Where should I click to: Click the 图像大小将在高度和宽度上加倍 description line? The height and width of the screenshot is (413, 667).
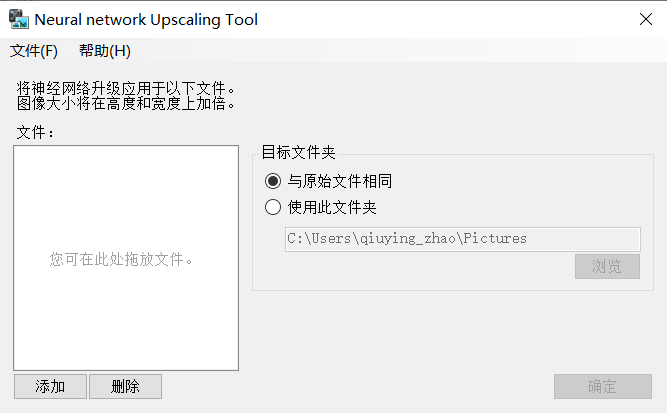pos(125,103)
